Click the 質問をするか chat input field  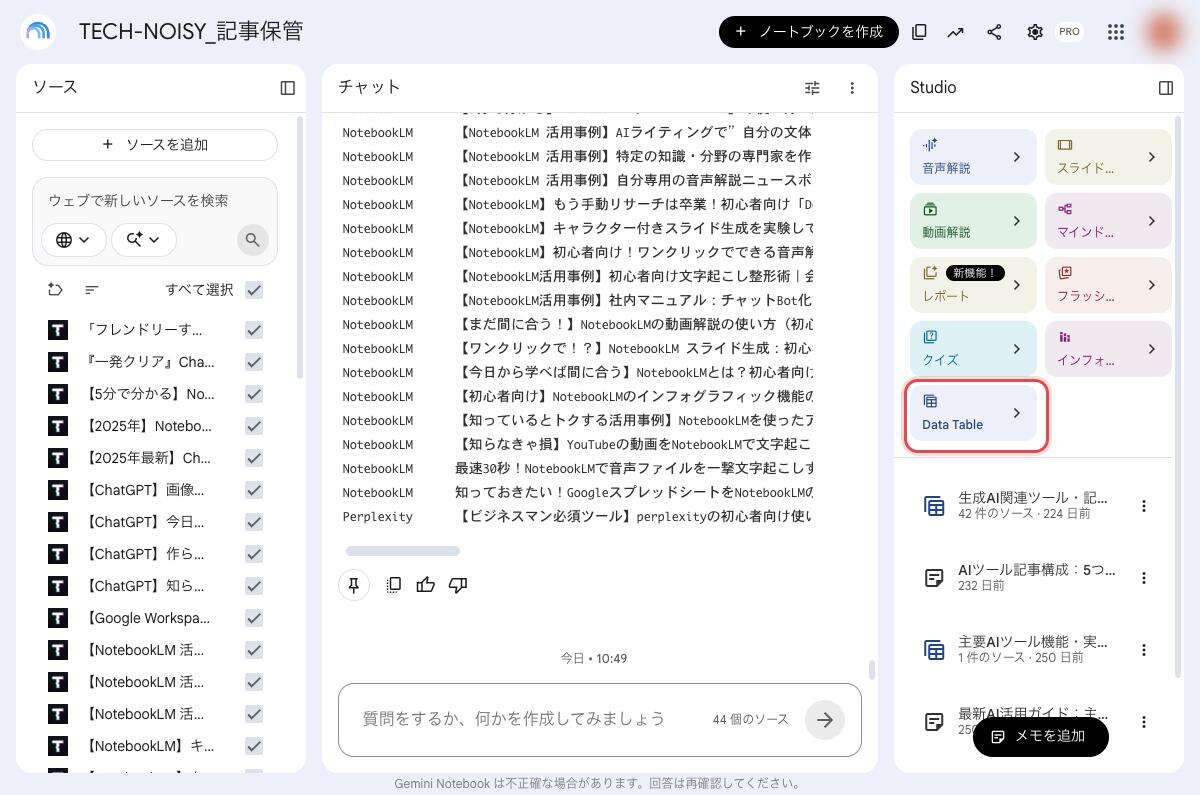[x=513, y=719]
